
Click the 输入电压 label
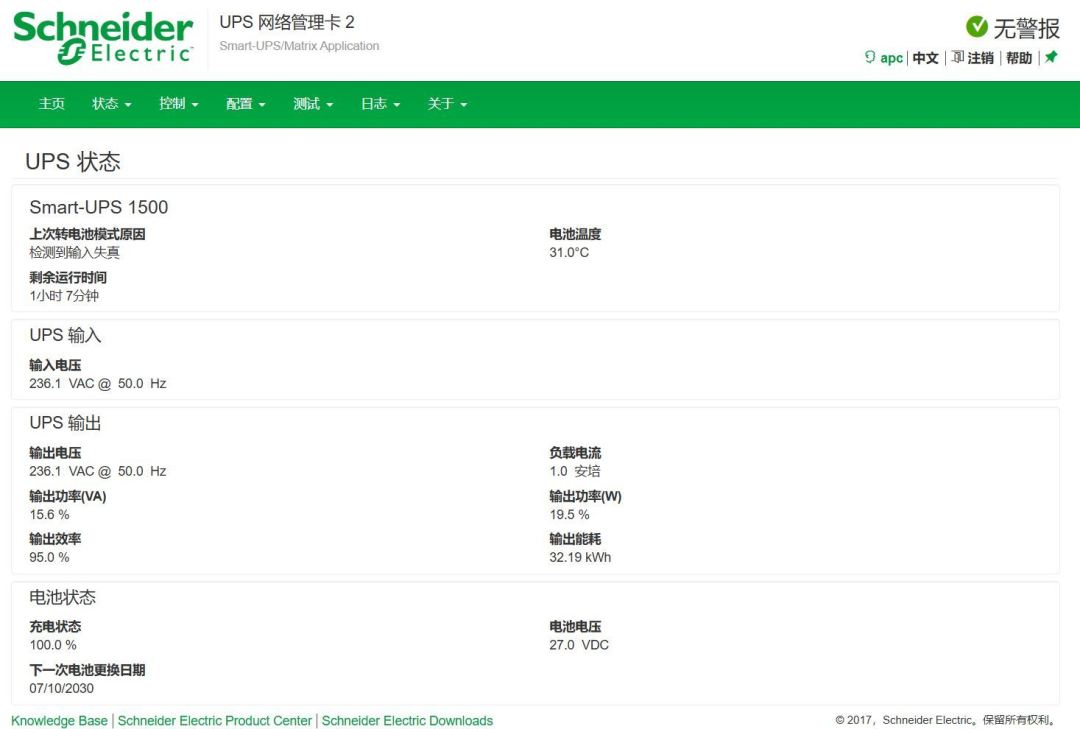point(55,365)
